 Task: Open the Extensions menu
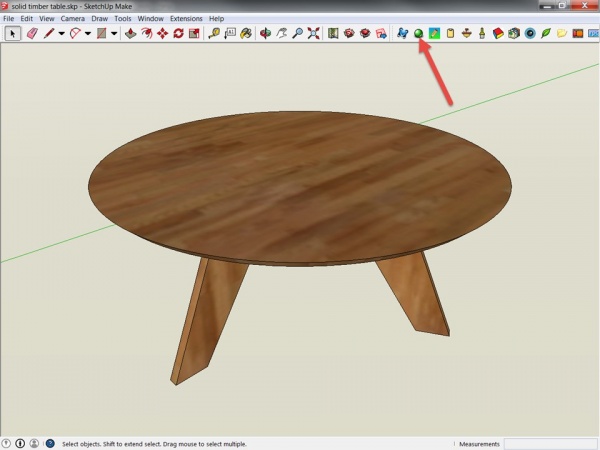point(186,18)
